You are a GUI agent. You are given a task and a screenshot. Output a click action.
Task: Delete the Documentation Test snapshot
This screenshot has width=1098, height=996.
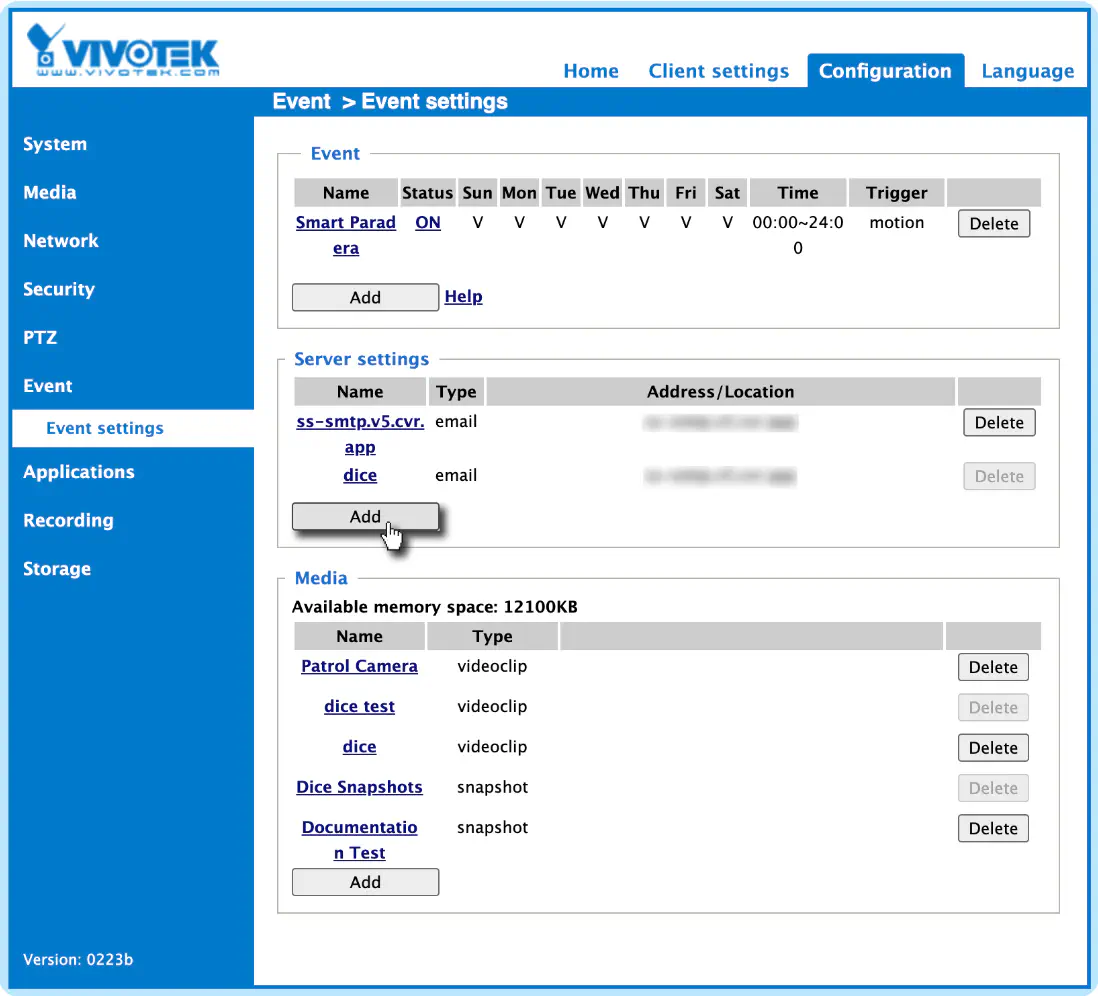993,828
